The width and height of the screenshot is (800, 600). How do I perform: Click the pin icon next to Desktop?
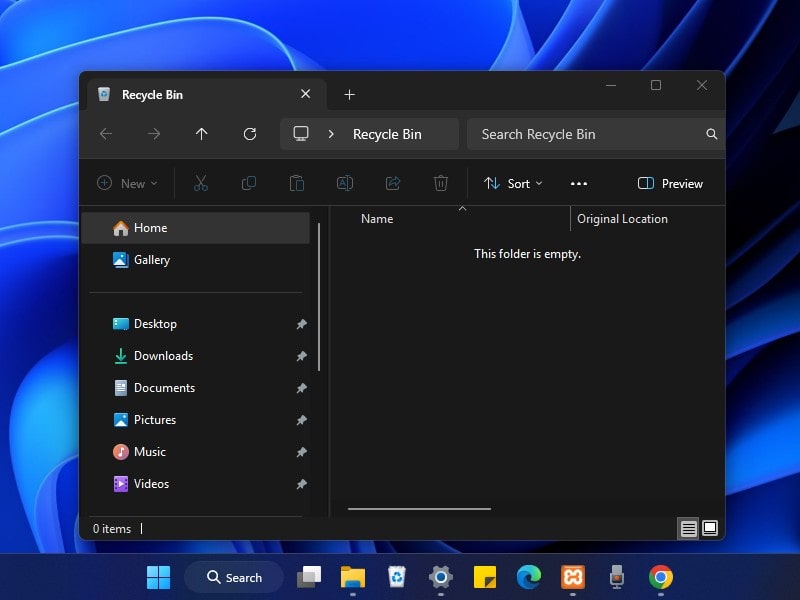[302, 324]
